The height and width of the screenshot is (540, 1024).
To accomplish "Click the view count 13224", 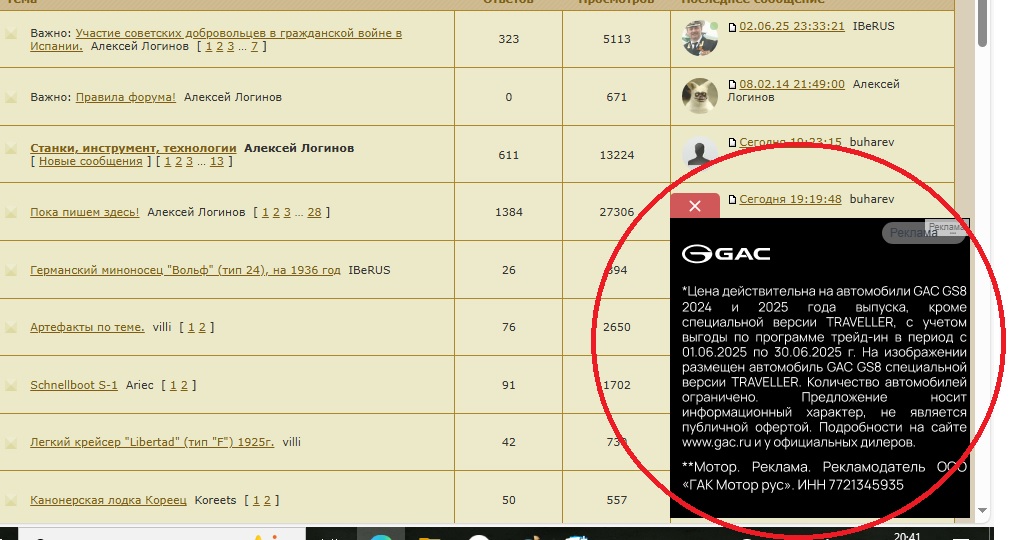I will point(616,155).
